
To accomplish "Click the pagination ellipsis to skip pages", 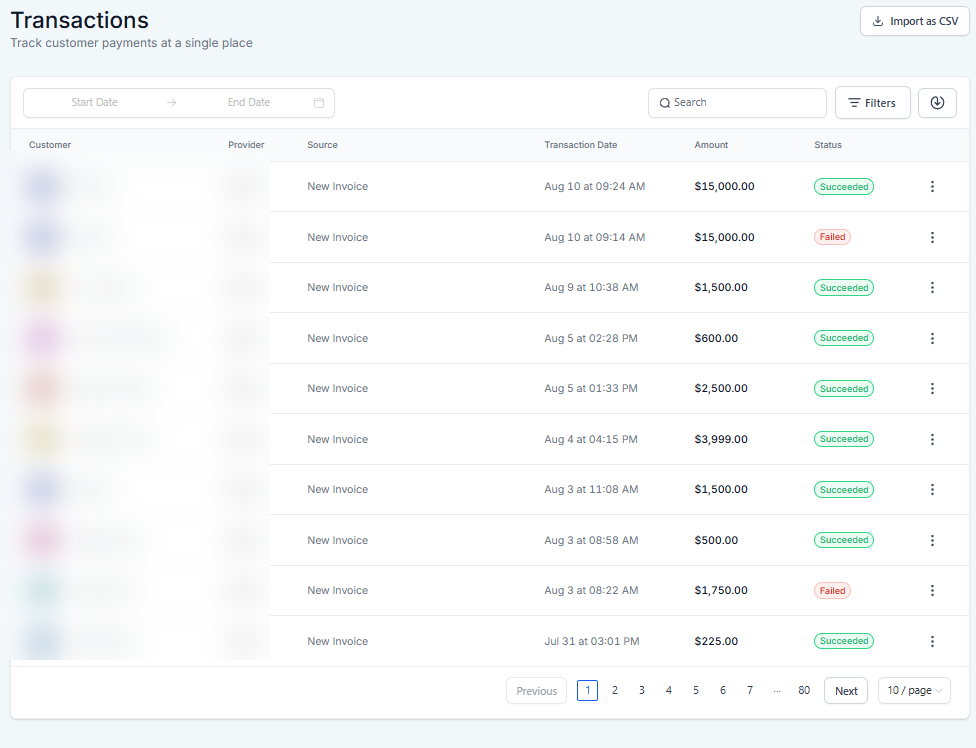I will (776, 691).
